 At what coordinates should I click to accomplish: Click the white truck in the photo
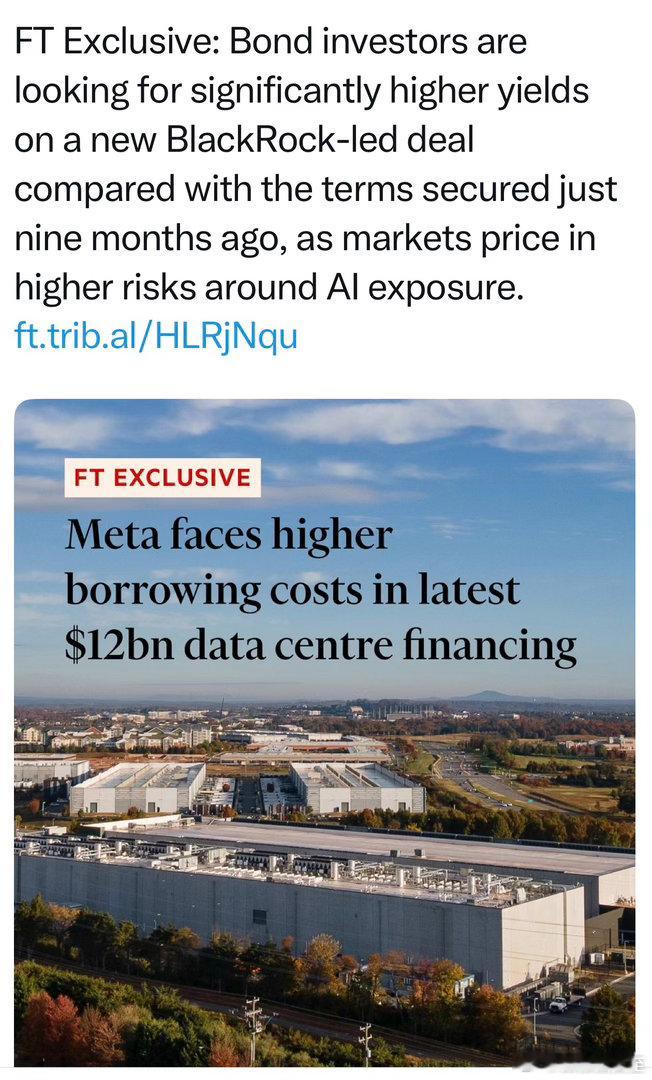558,1005
